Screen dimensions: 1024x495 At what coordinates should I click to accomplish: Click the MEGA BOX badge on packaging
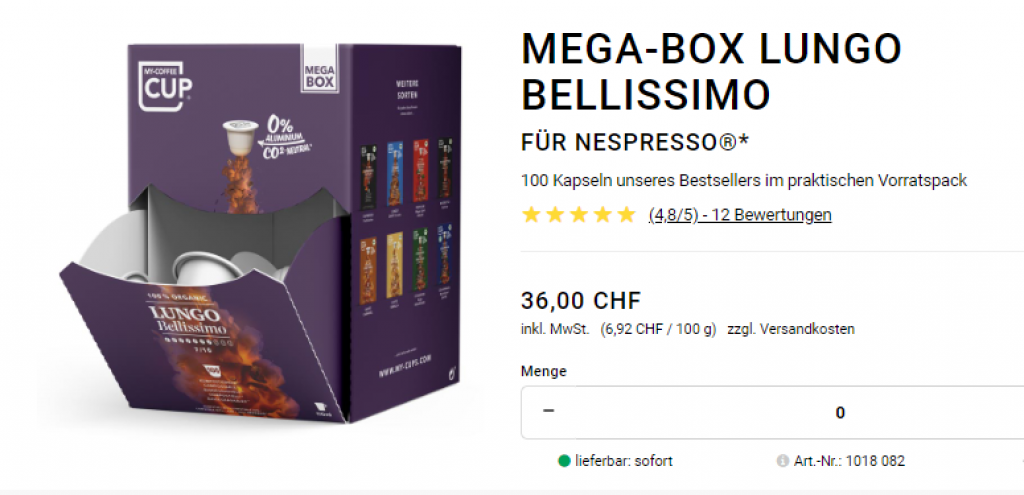pyautogui.click(x=320, y=69)
